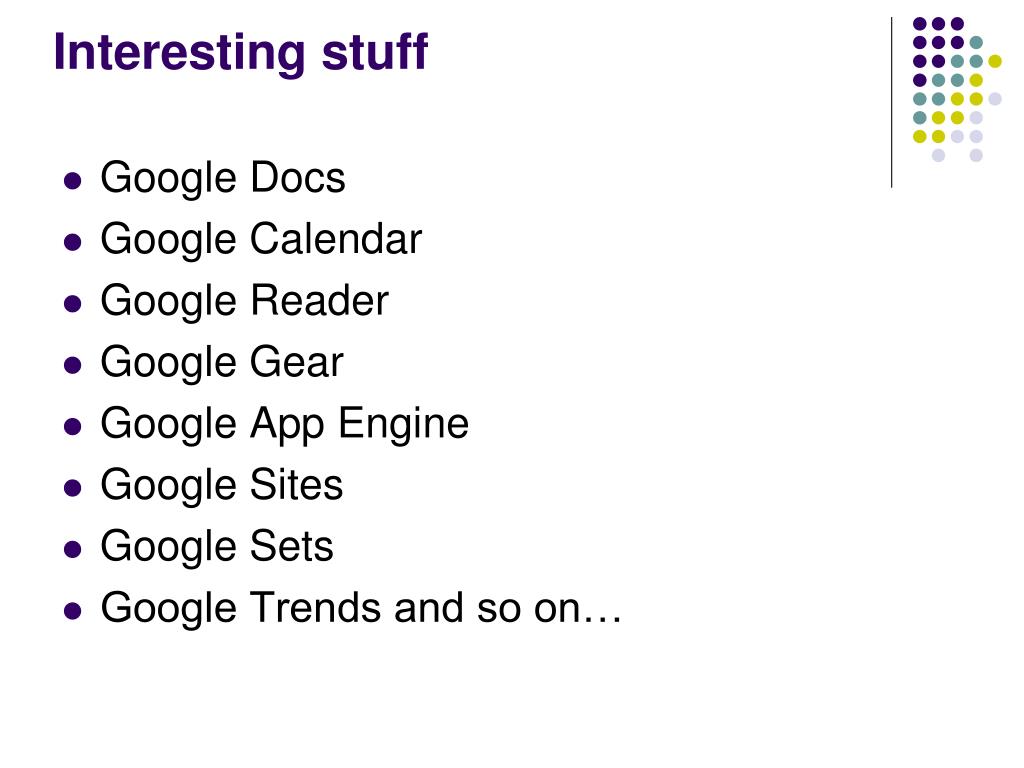Click the bullet point beside Google Calendar

pyautogui.click(x=72, y=242)
